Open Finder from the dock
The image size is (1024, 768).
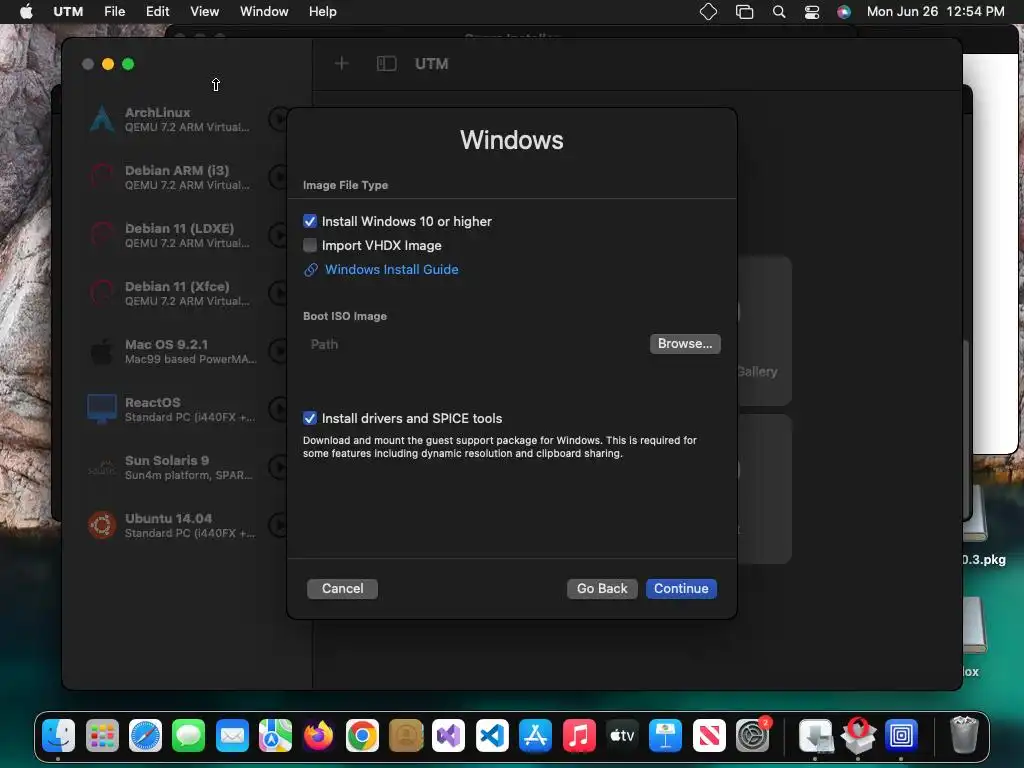coord(59,735)
